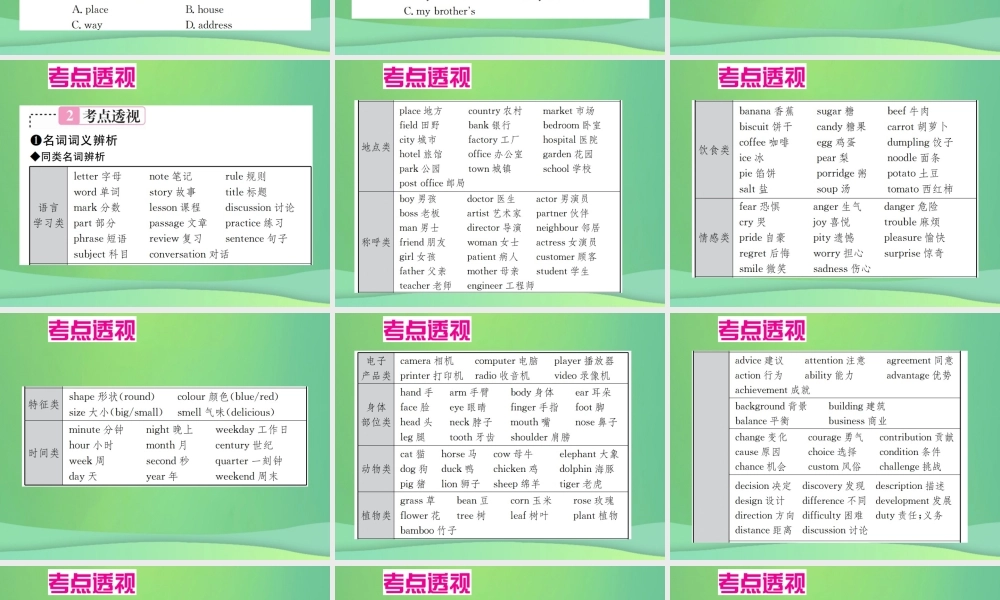Click the 称呼类 category cell
Image resolution: width=1000 pixels, height=600 pixels.
tap(376, 242)
